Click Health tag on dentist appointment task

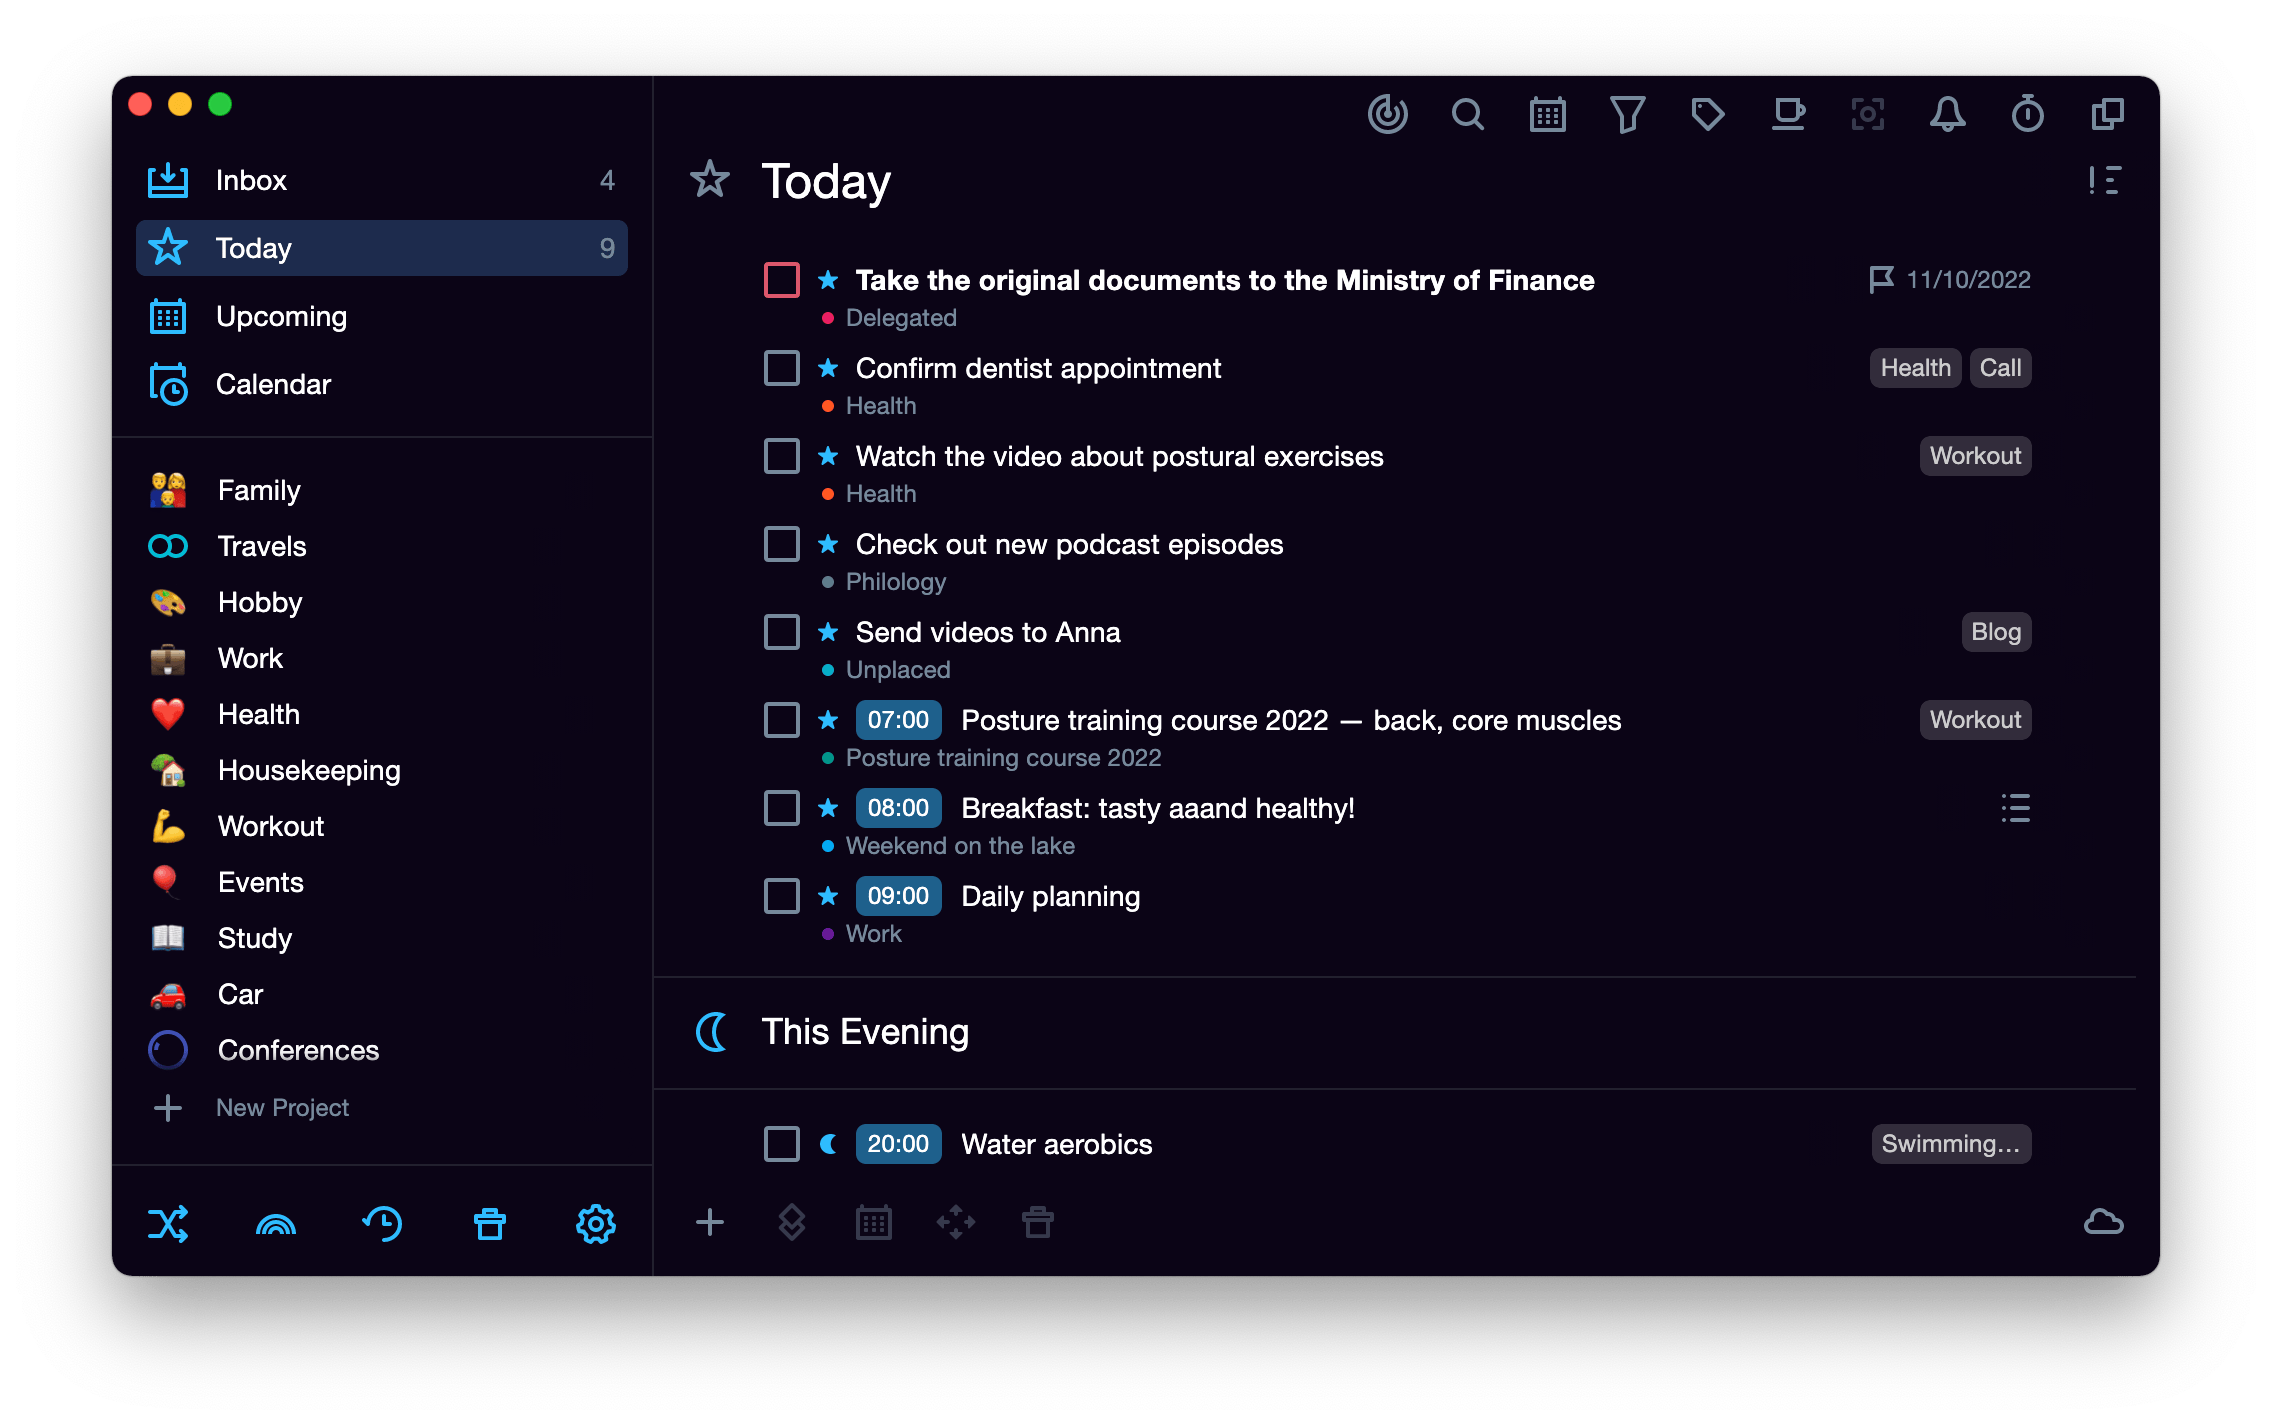pyautogui.click(x=1915, y=368)
